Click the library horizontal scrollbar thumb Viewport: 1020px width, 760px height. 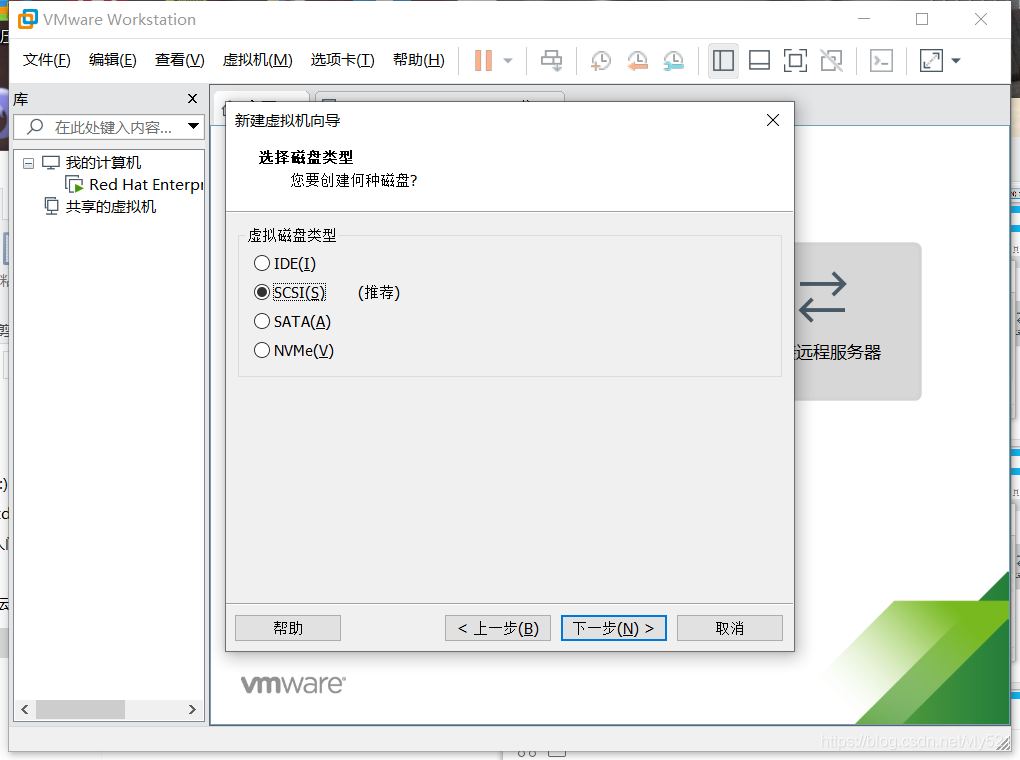tap(80, 709)
